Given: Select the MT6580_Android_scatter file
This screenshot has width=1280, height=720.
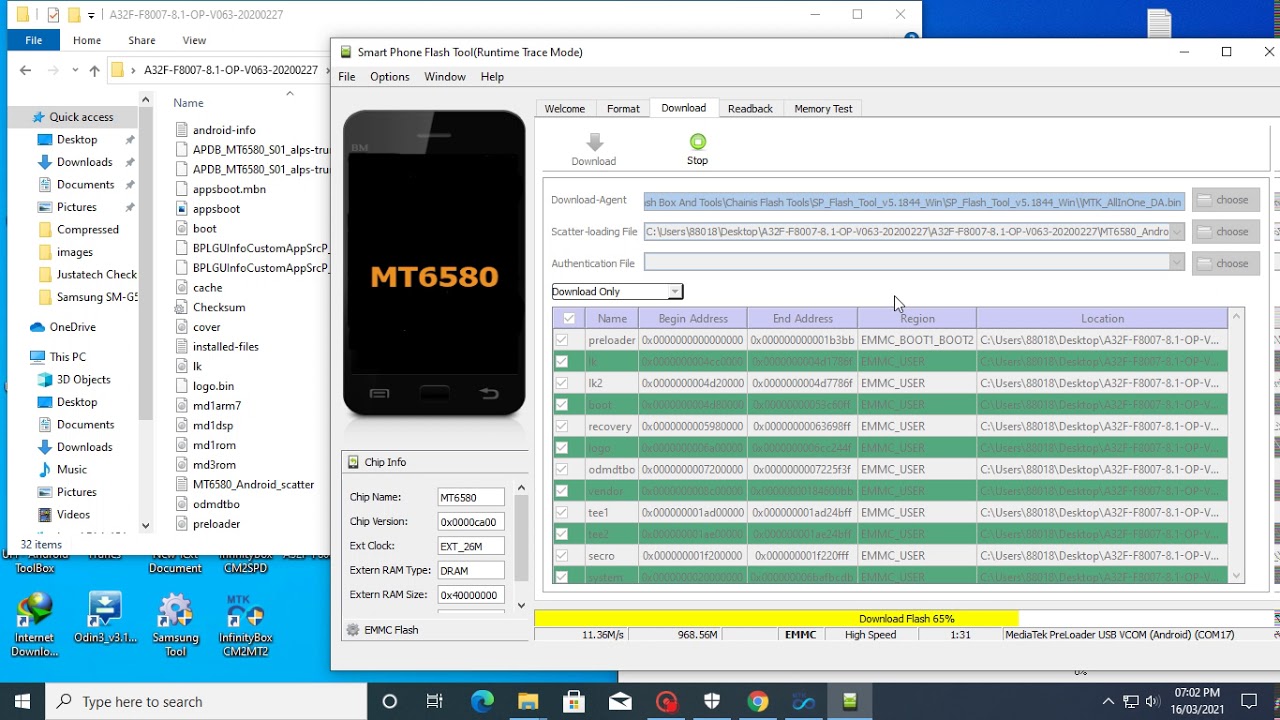Looking at the screenshot, I should coord(253,484).
